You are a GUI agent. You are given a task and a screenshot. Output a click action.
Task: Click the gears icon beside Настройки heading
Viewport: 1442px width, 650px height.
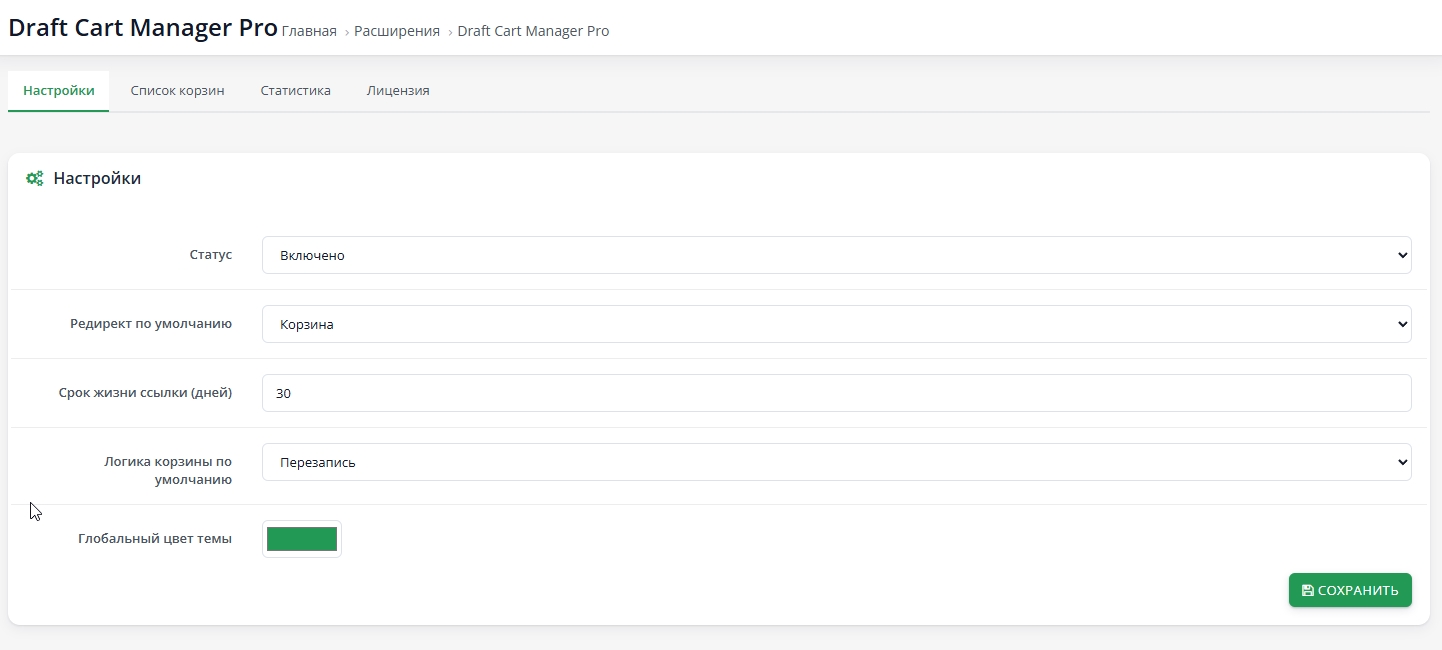tap(34, 179)
